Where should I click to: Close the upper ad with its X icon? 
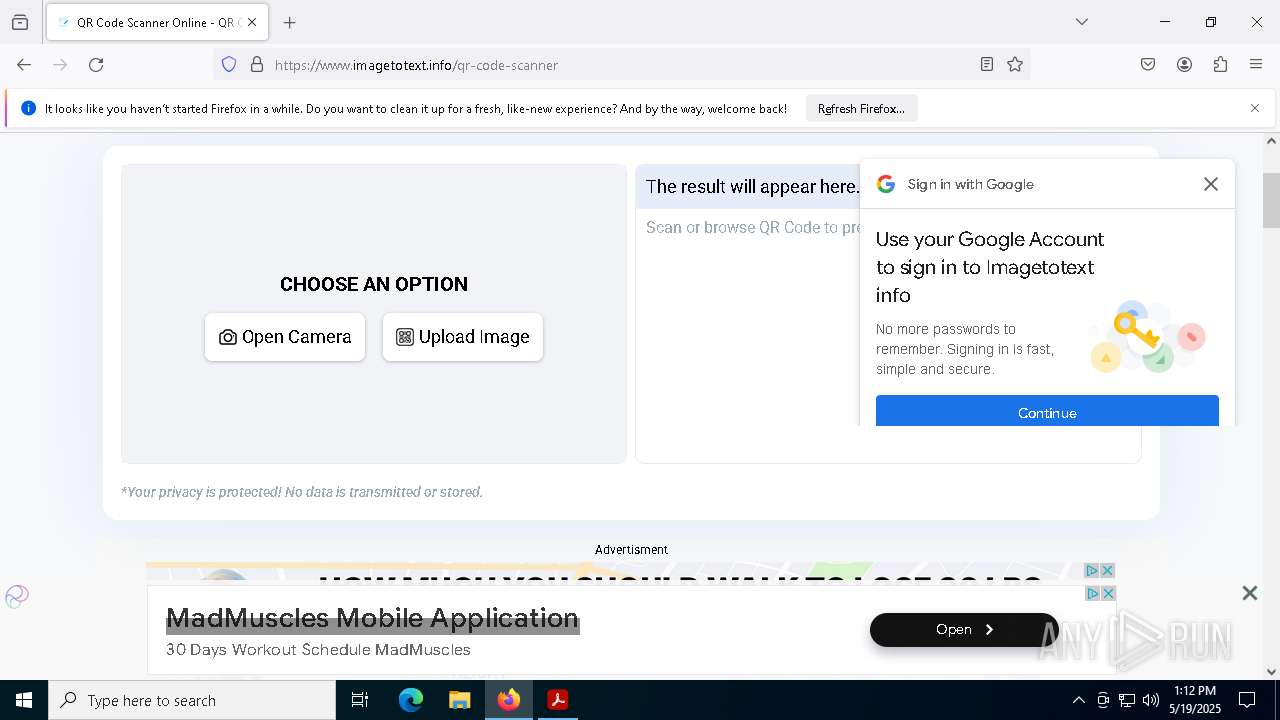tap(1108, 570)
